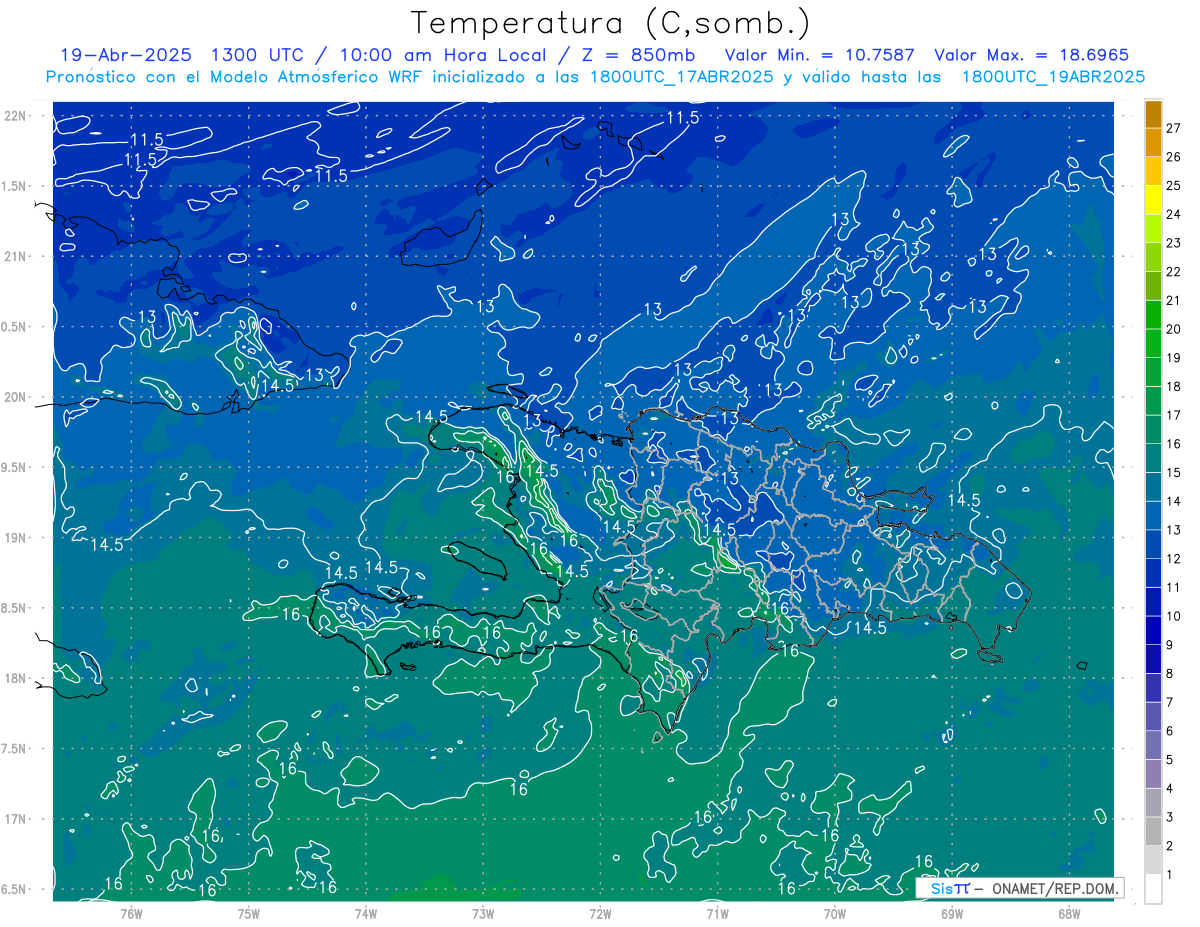Click the '75W' longitude axis label
This screenshot has height=927, width=1200.
[x=249, y=913]
